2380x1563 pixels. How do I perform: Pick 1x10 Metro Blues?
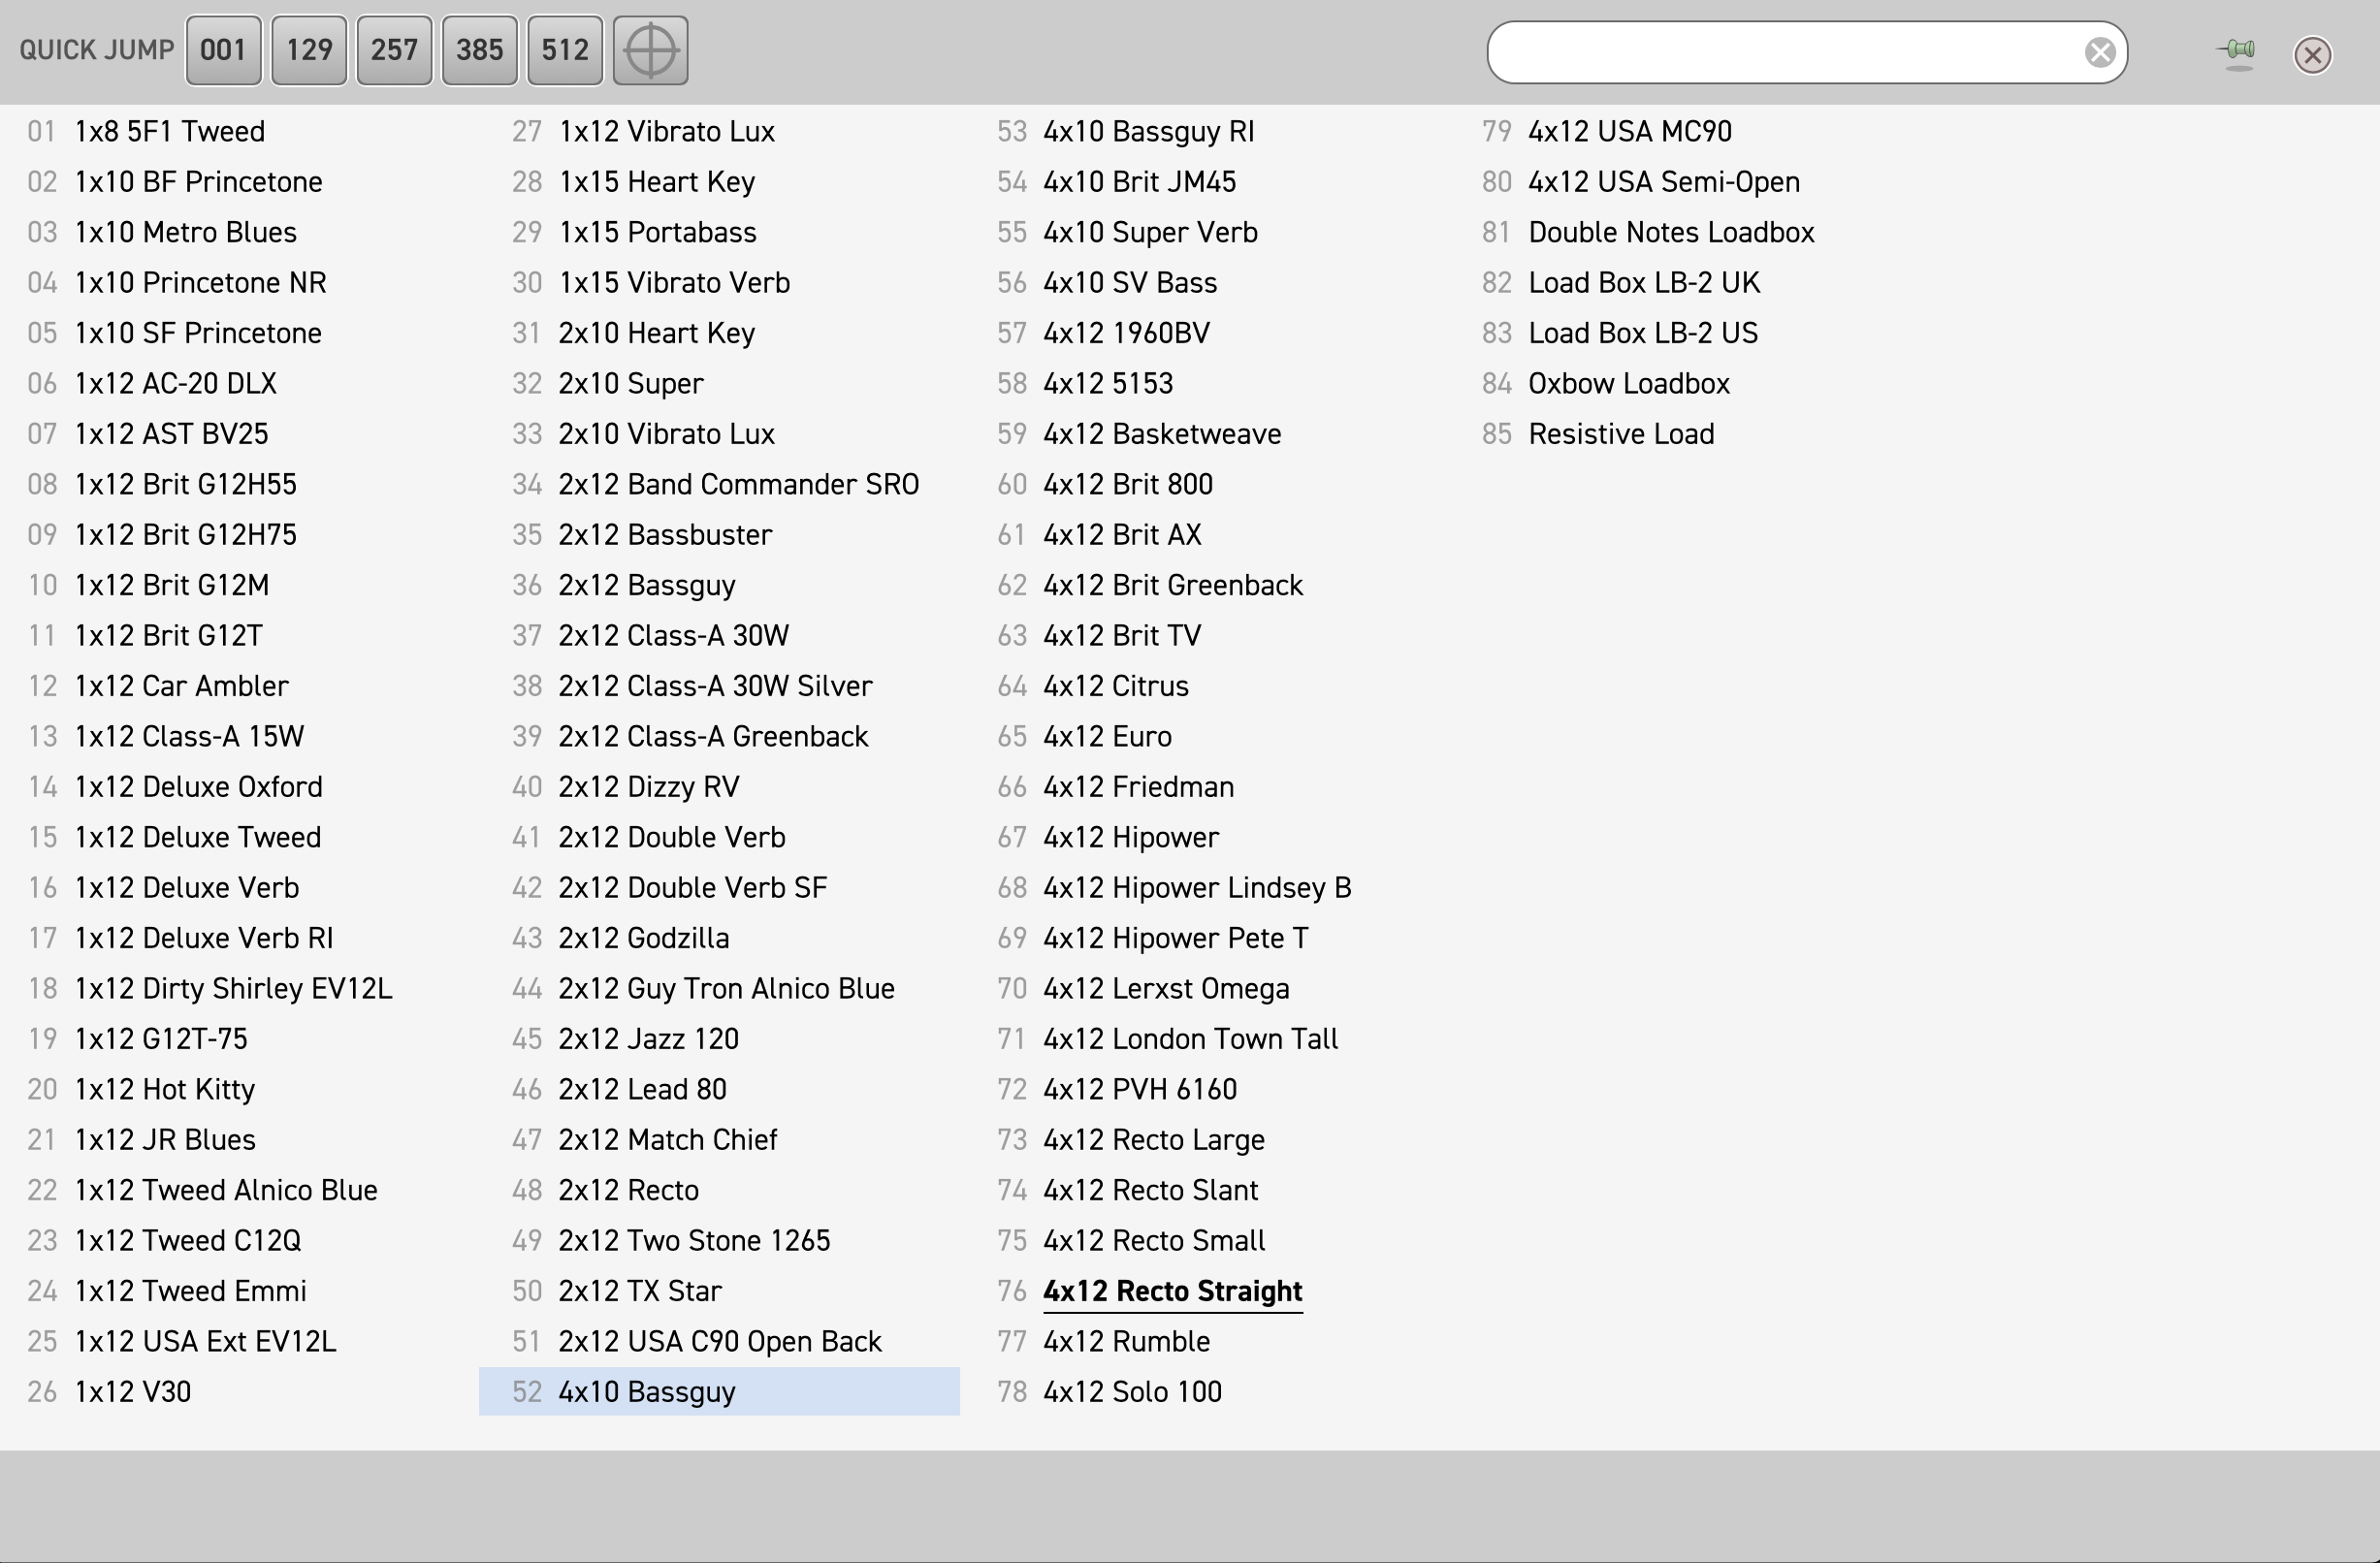pos(186,232)
